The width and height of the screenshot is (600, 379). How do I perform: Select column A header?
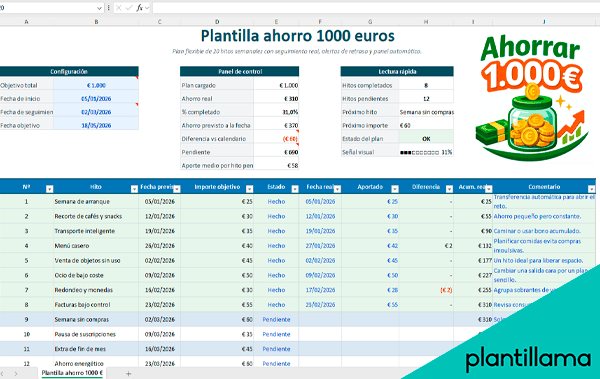pos(26,22)
